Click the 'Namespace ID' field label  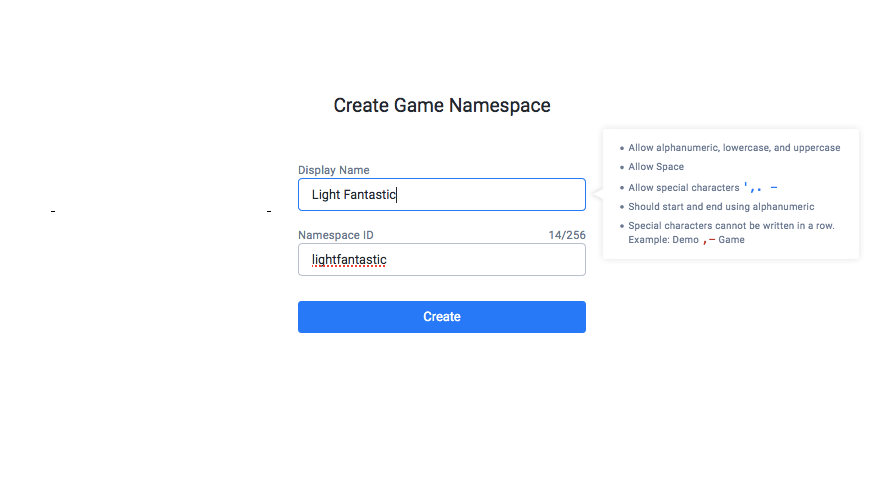pyautogui.click(x=336, y=235)
